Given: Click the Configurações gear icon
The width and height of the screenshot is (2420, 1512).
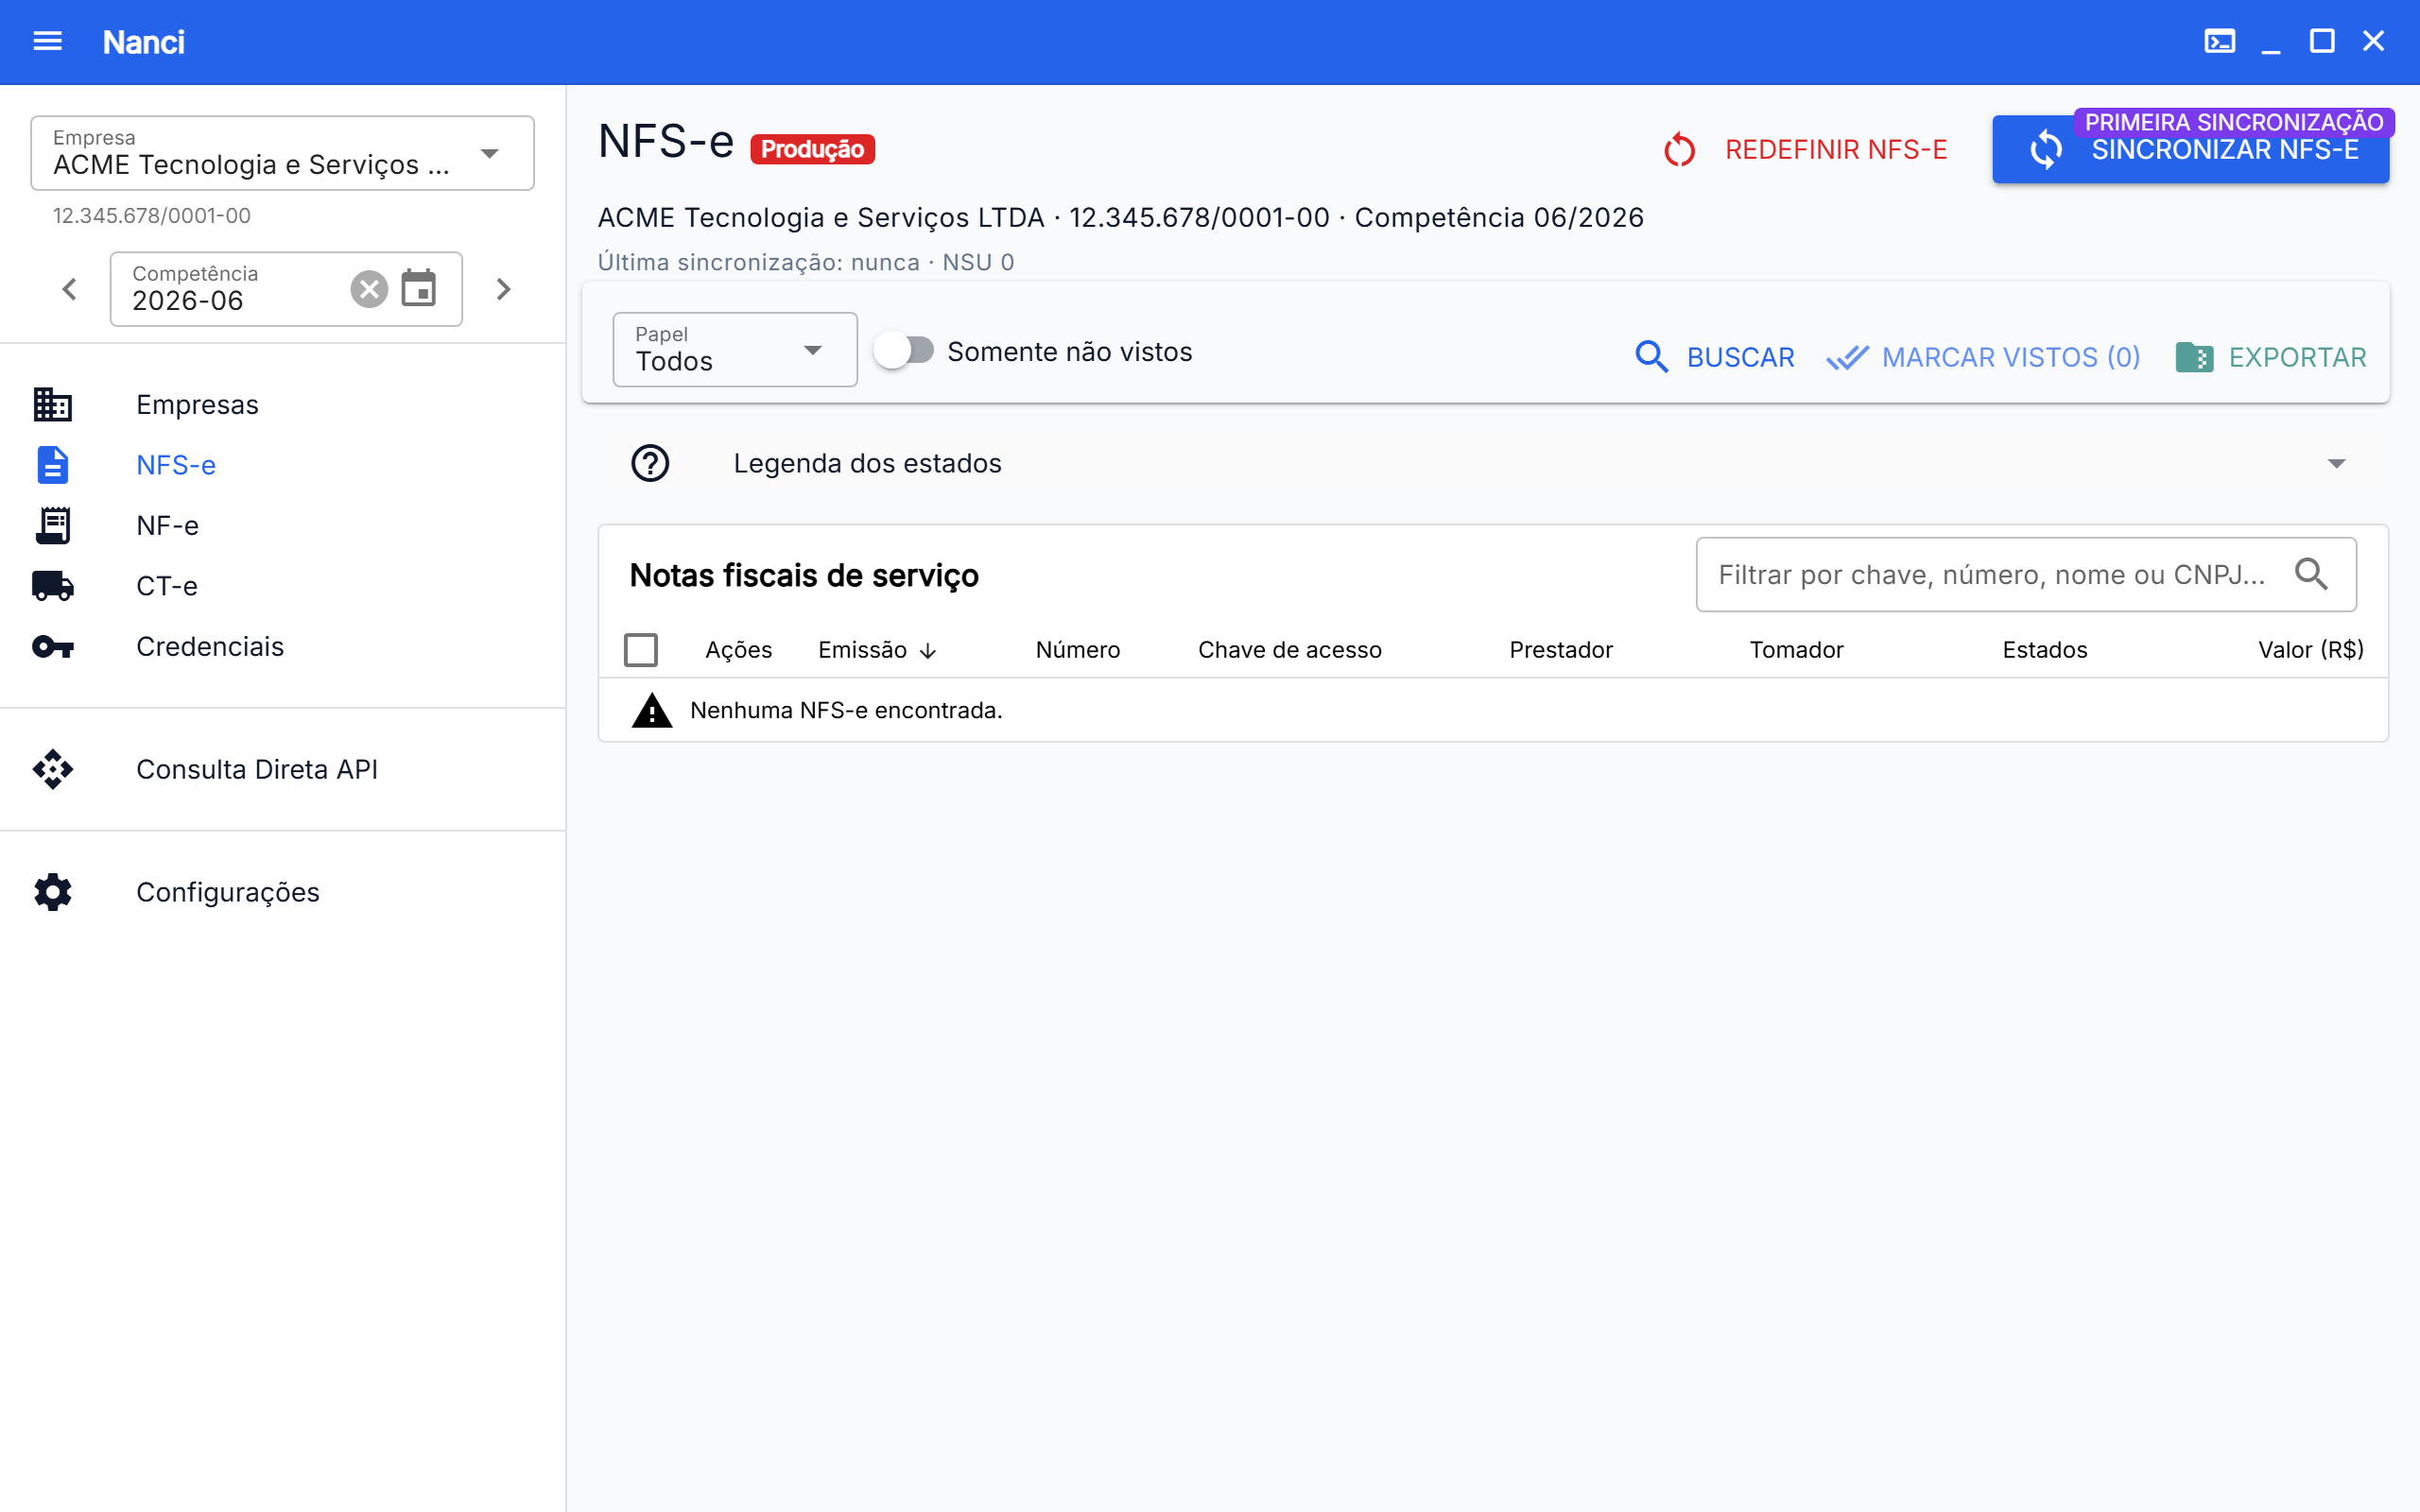Looking at the screenshot, I should (53, 892).
